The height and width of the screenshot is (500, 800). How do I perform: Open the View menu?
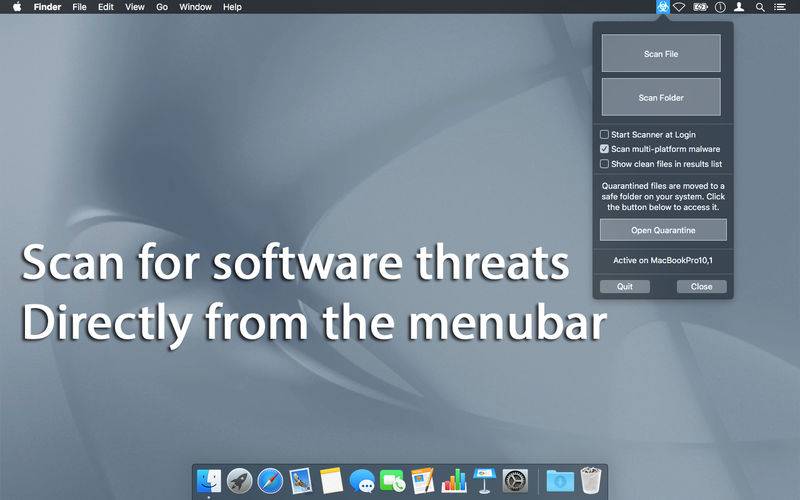[135, 7]
